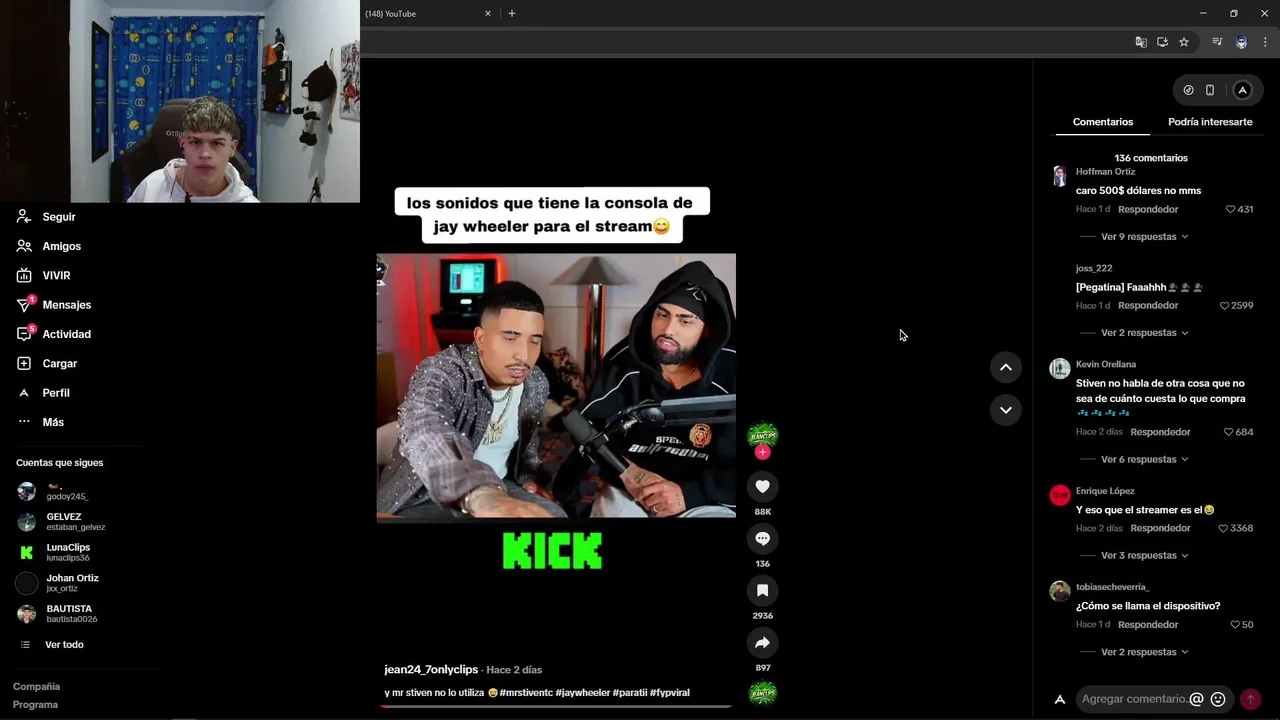Open Mensajes inbox in sidebar
1280x720 pixels.
pyautogui.click(x=54, y=305)
